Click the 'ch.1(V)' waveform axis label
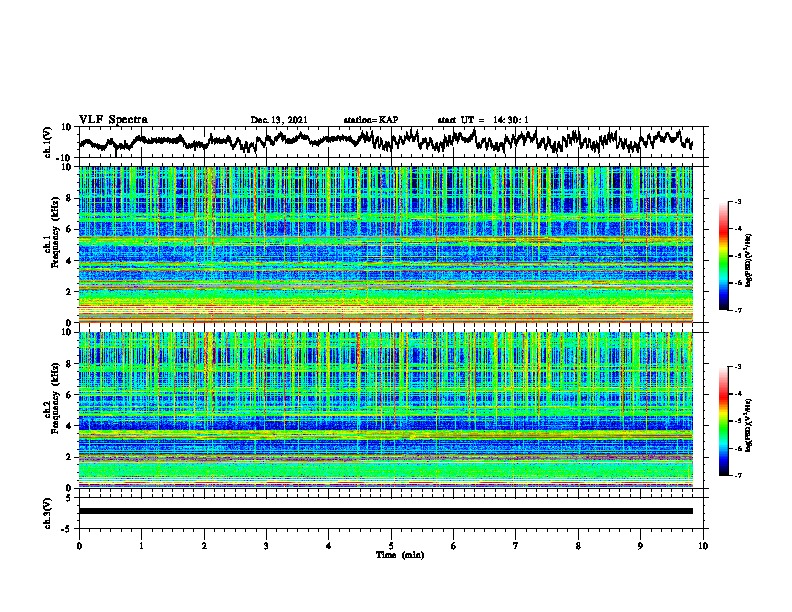Image resolution: width=792 pixels, height=612 pixels. pos(48,142)
